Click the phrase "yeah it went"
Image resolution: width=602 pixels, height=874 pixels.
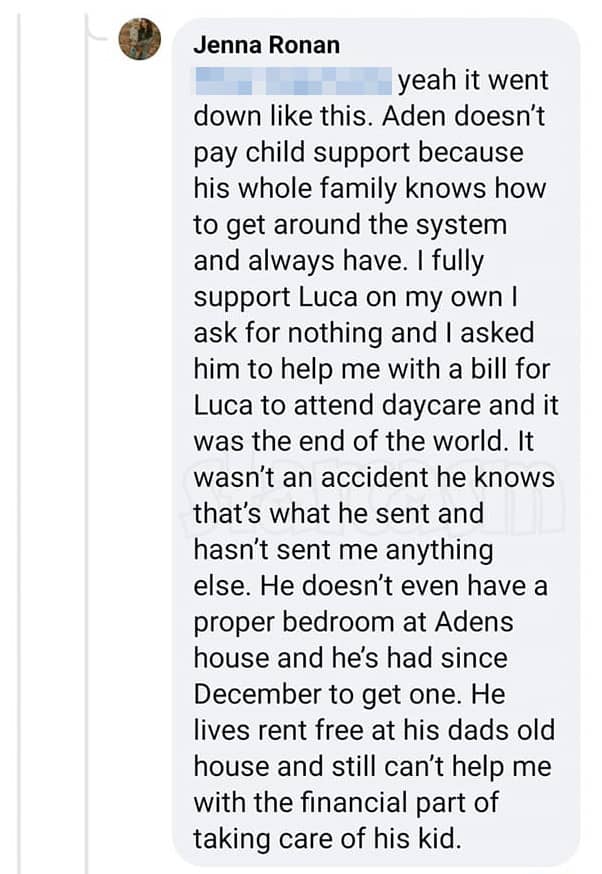[473, 81]
